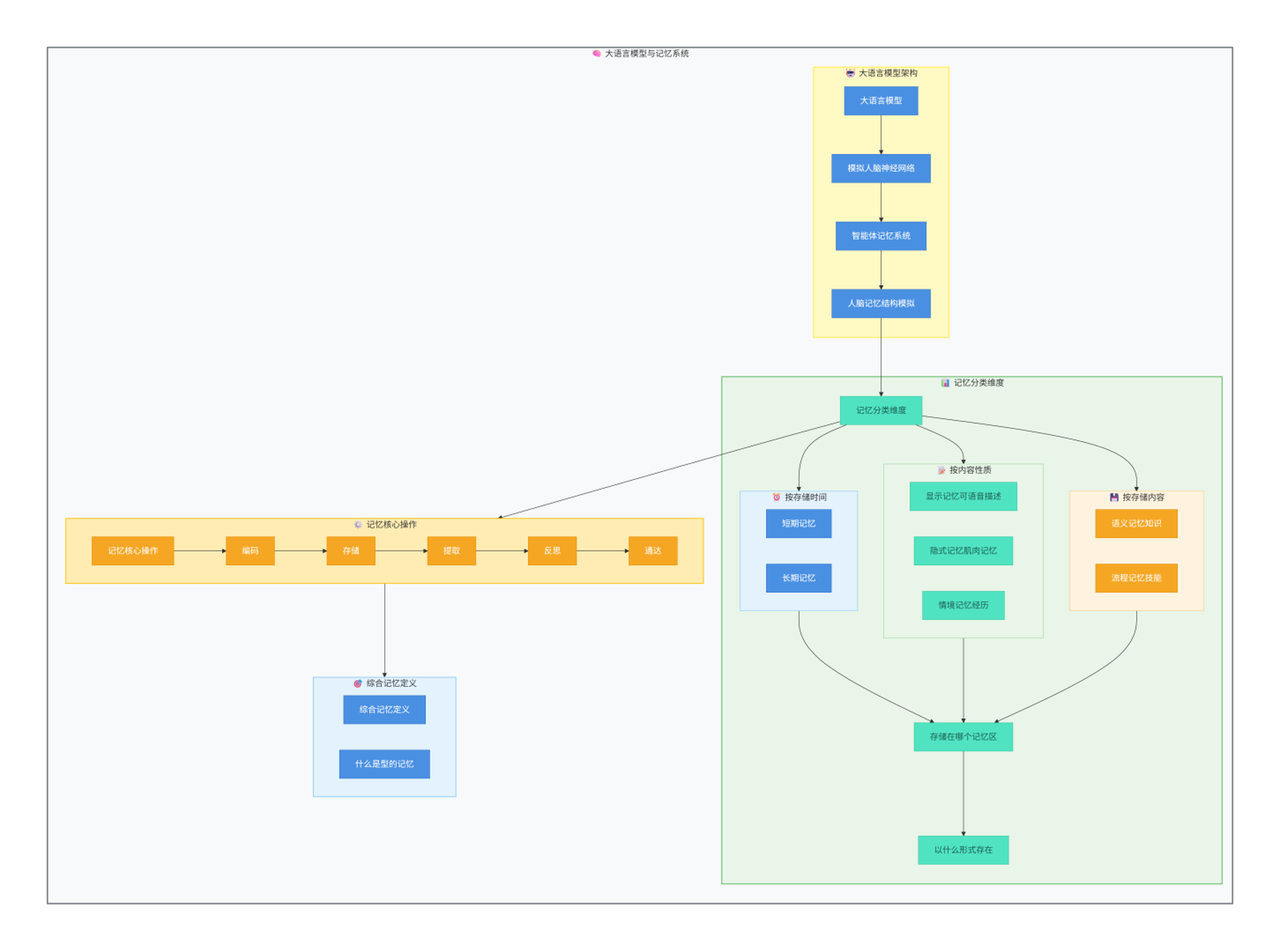1280x951 pixels.
Task: Select the 语义记忆知识 node
Action: (1136, 524)
